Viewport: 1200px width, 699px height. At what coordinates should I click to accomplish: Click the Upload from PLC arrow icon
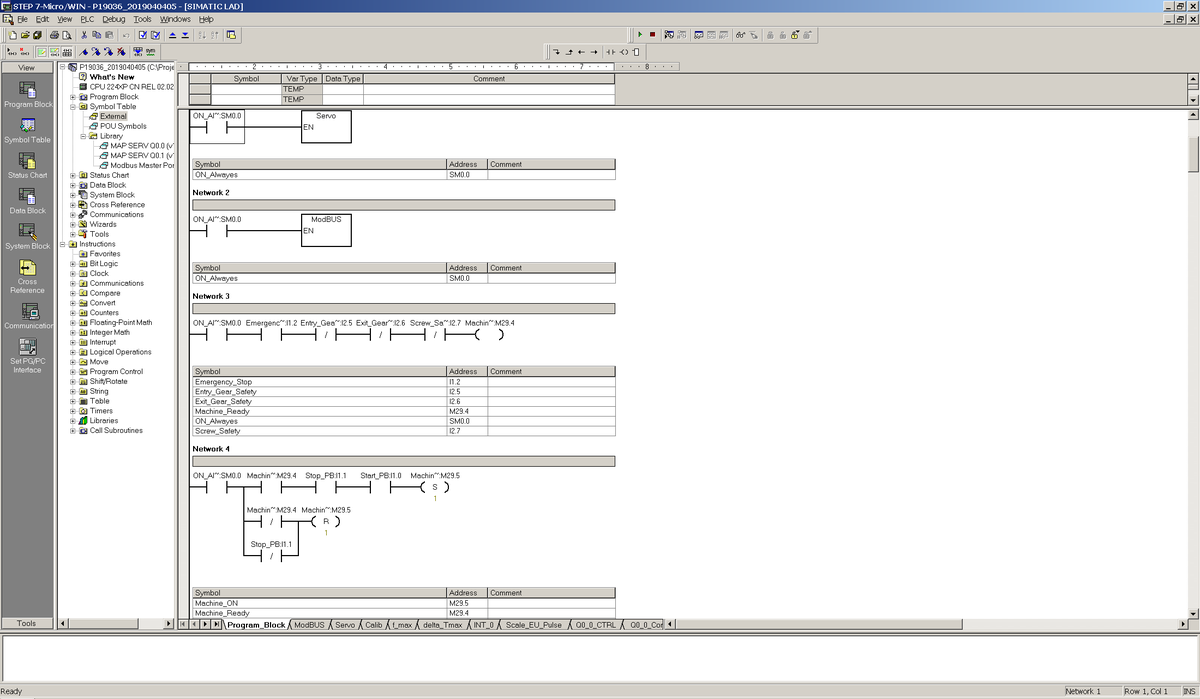[x=172, y=35]
